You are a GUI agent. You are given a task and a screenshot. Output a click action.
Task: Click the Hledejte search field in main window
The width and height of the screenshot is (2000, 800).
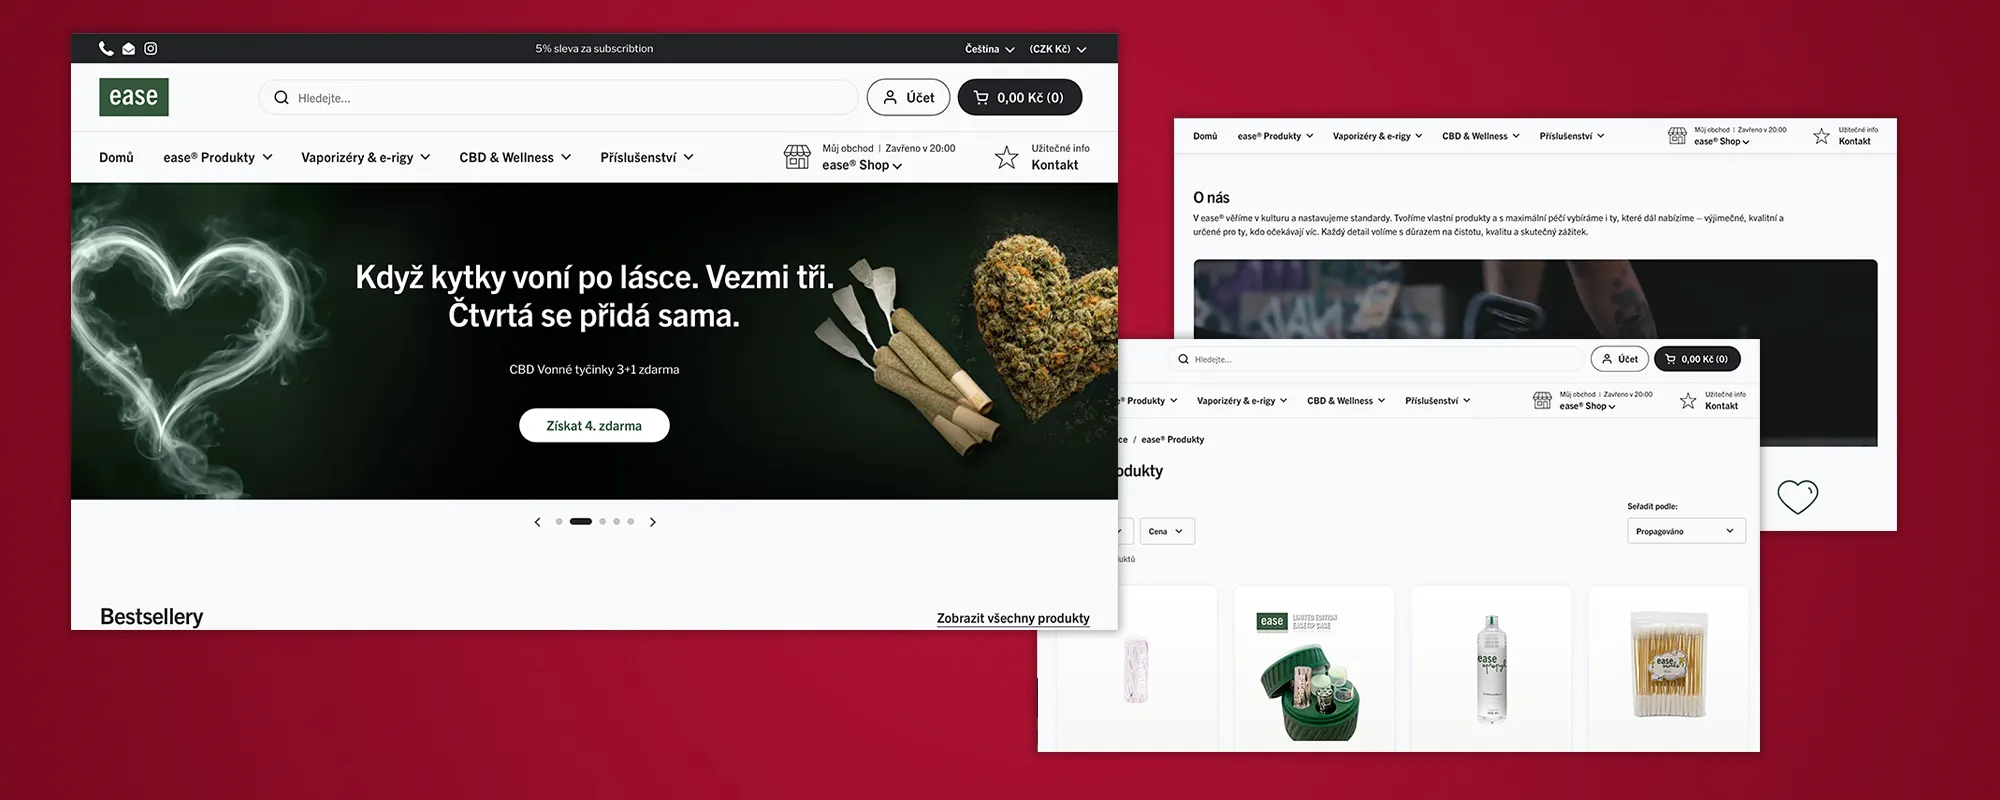pos(558,97)
